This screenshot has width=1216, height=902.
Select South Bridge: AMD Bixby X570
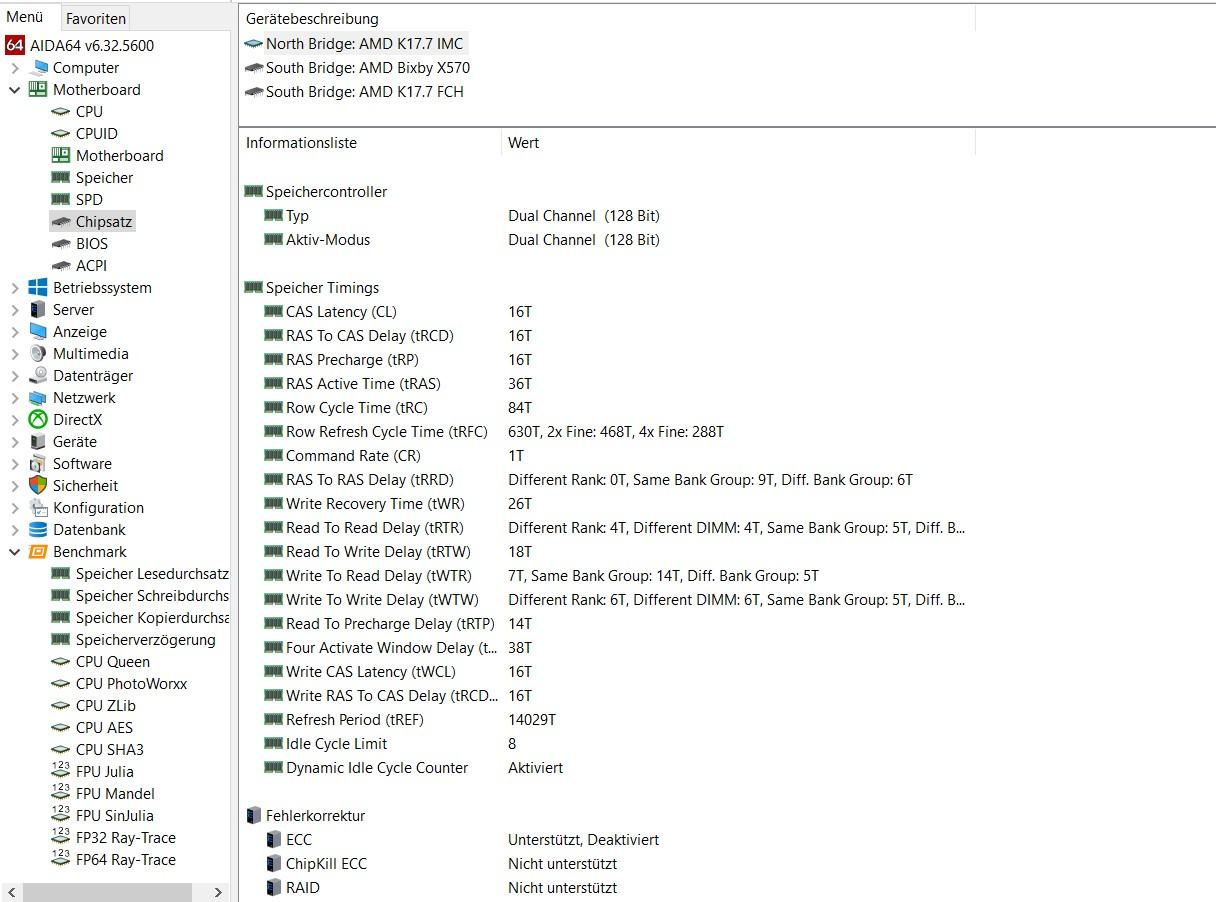357,68
